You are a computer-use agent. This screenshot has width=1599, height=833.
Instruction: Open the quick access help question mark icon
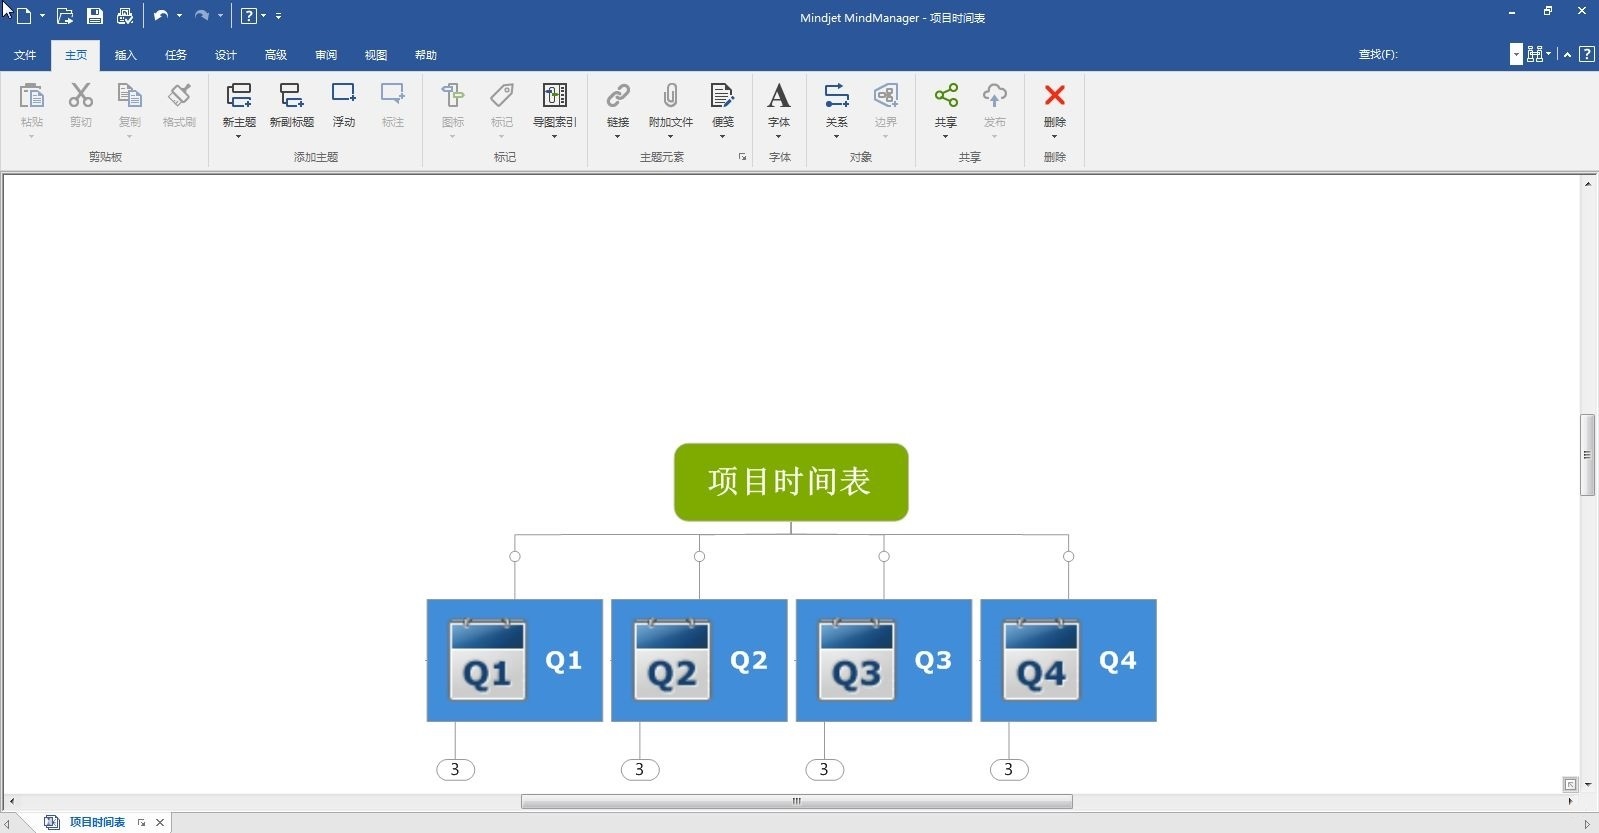click(x=249, y=16)
